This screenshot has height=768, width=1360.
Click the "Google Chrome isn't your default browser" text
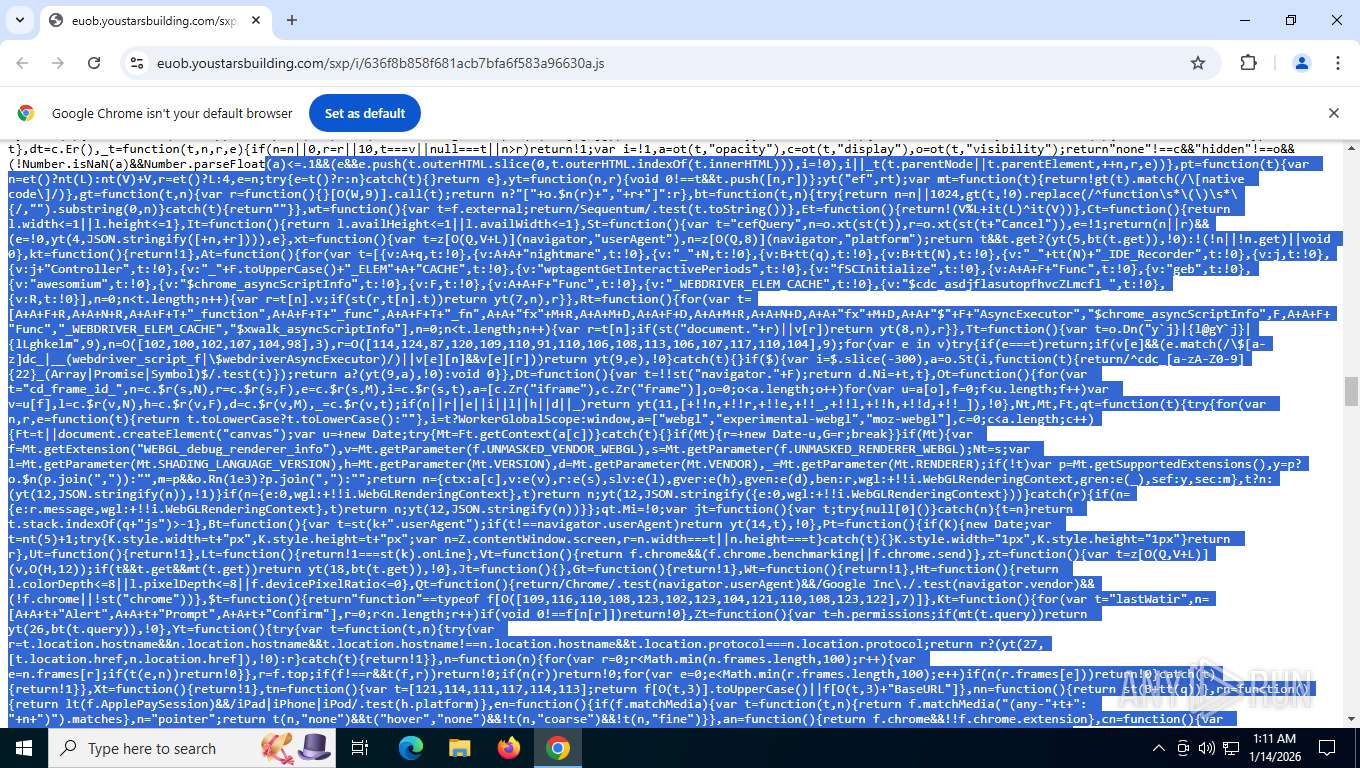tap(172, 113)
